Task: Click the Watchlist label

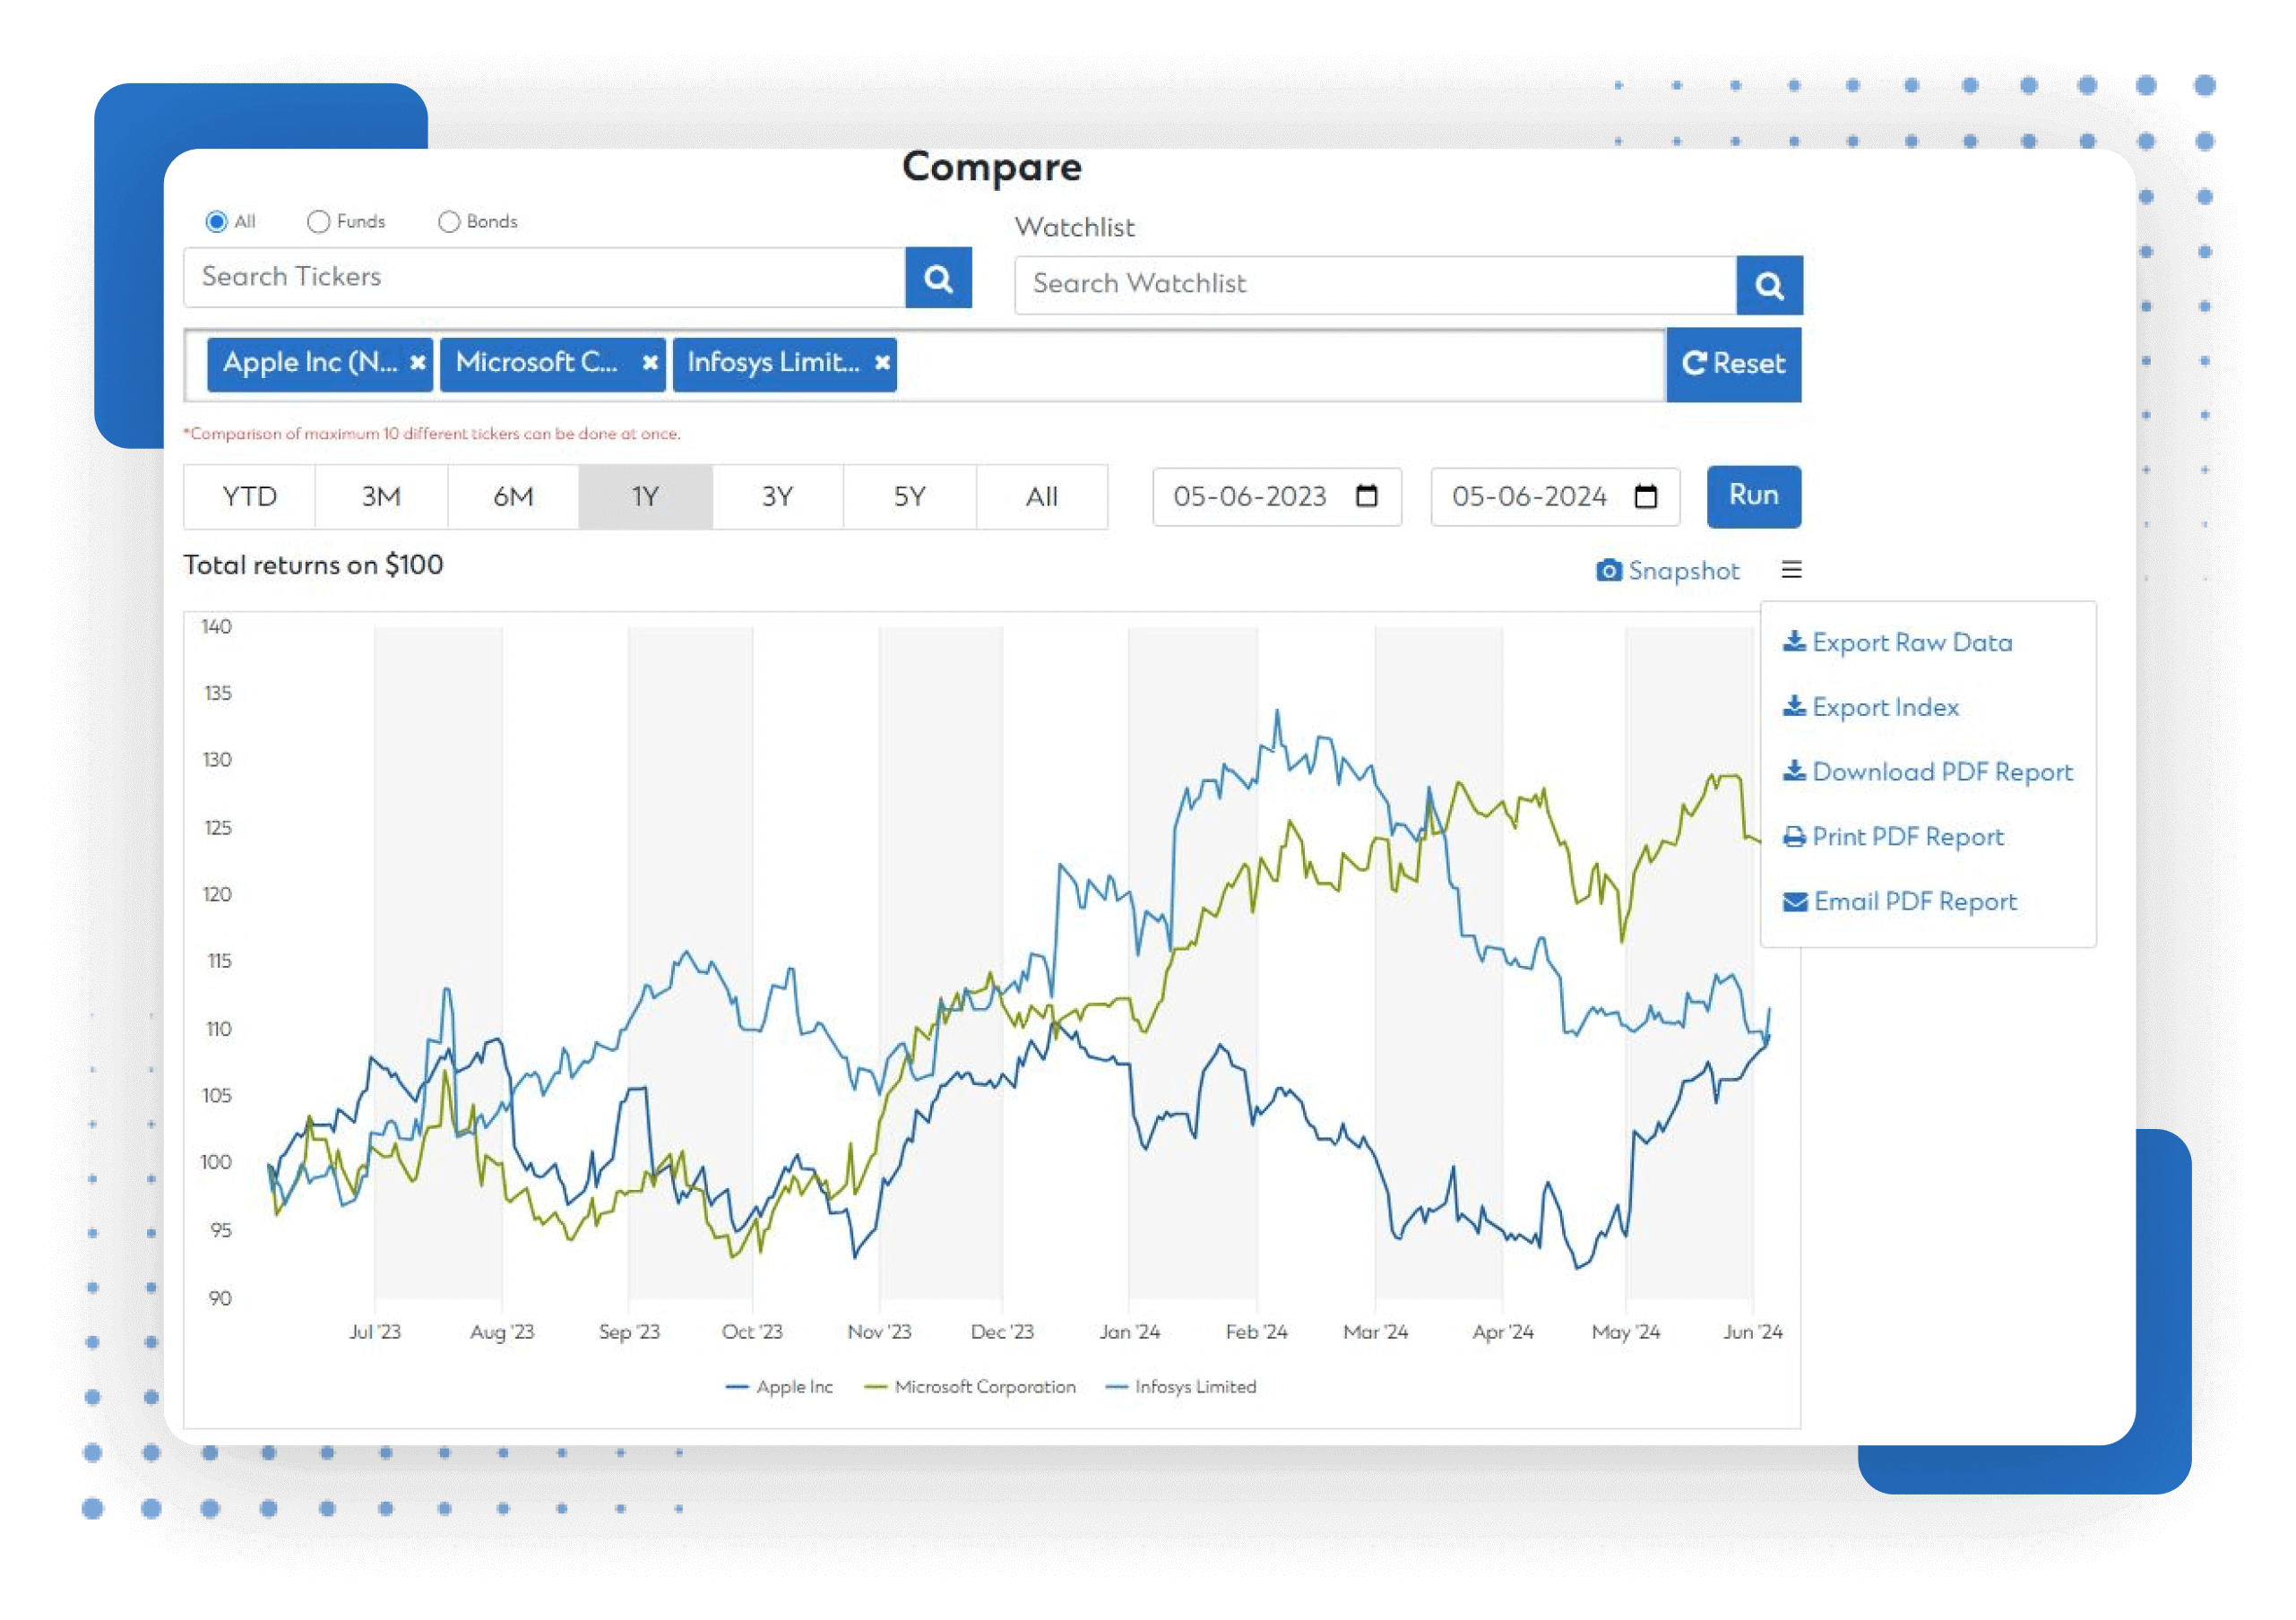Action: [1075, 228]
